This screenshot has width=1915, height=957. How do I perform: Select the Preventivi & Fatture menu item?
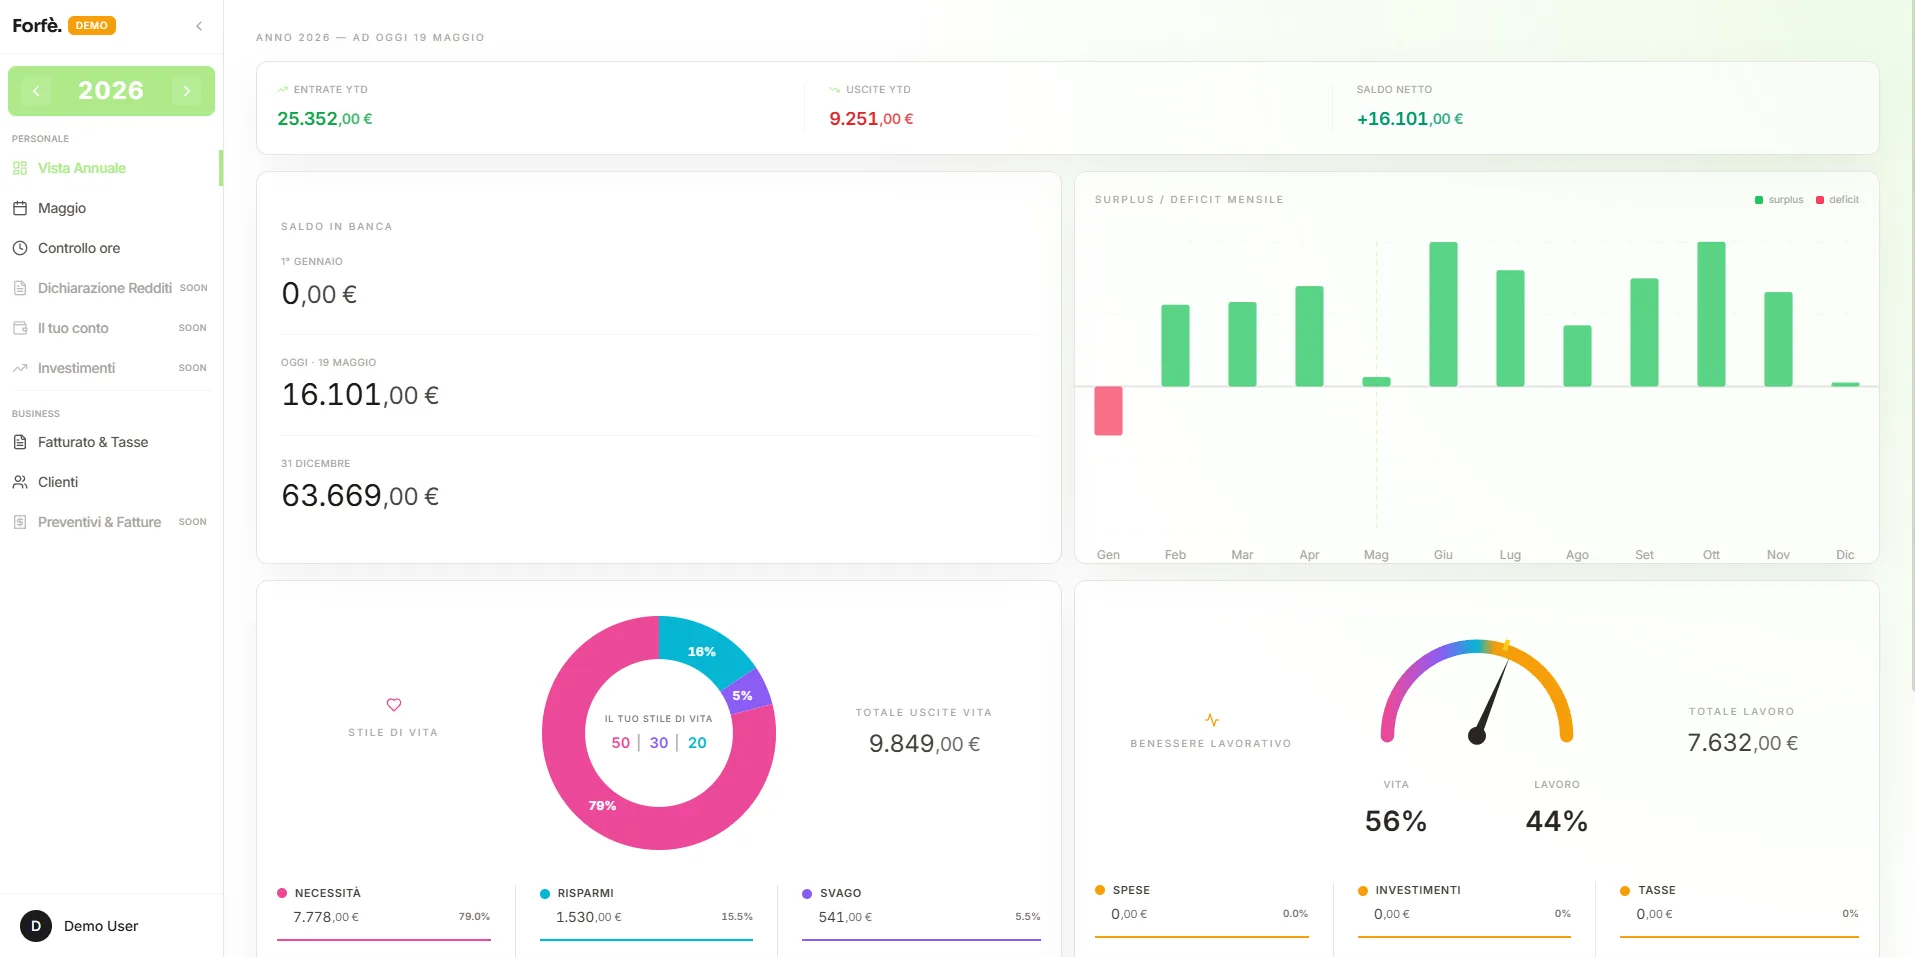[111, 522]
